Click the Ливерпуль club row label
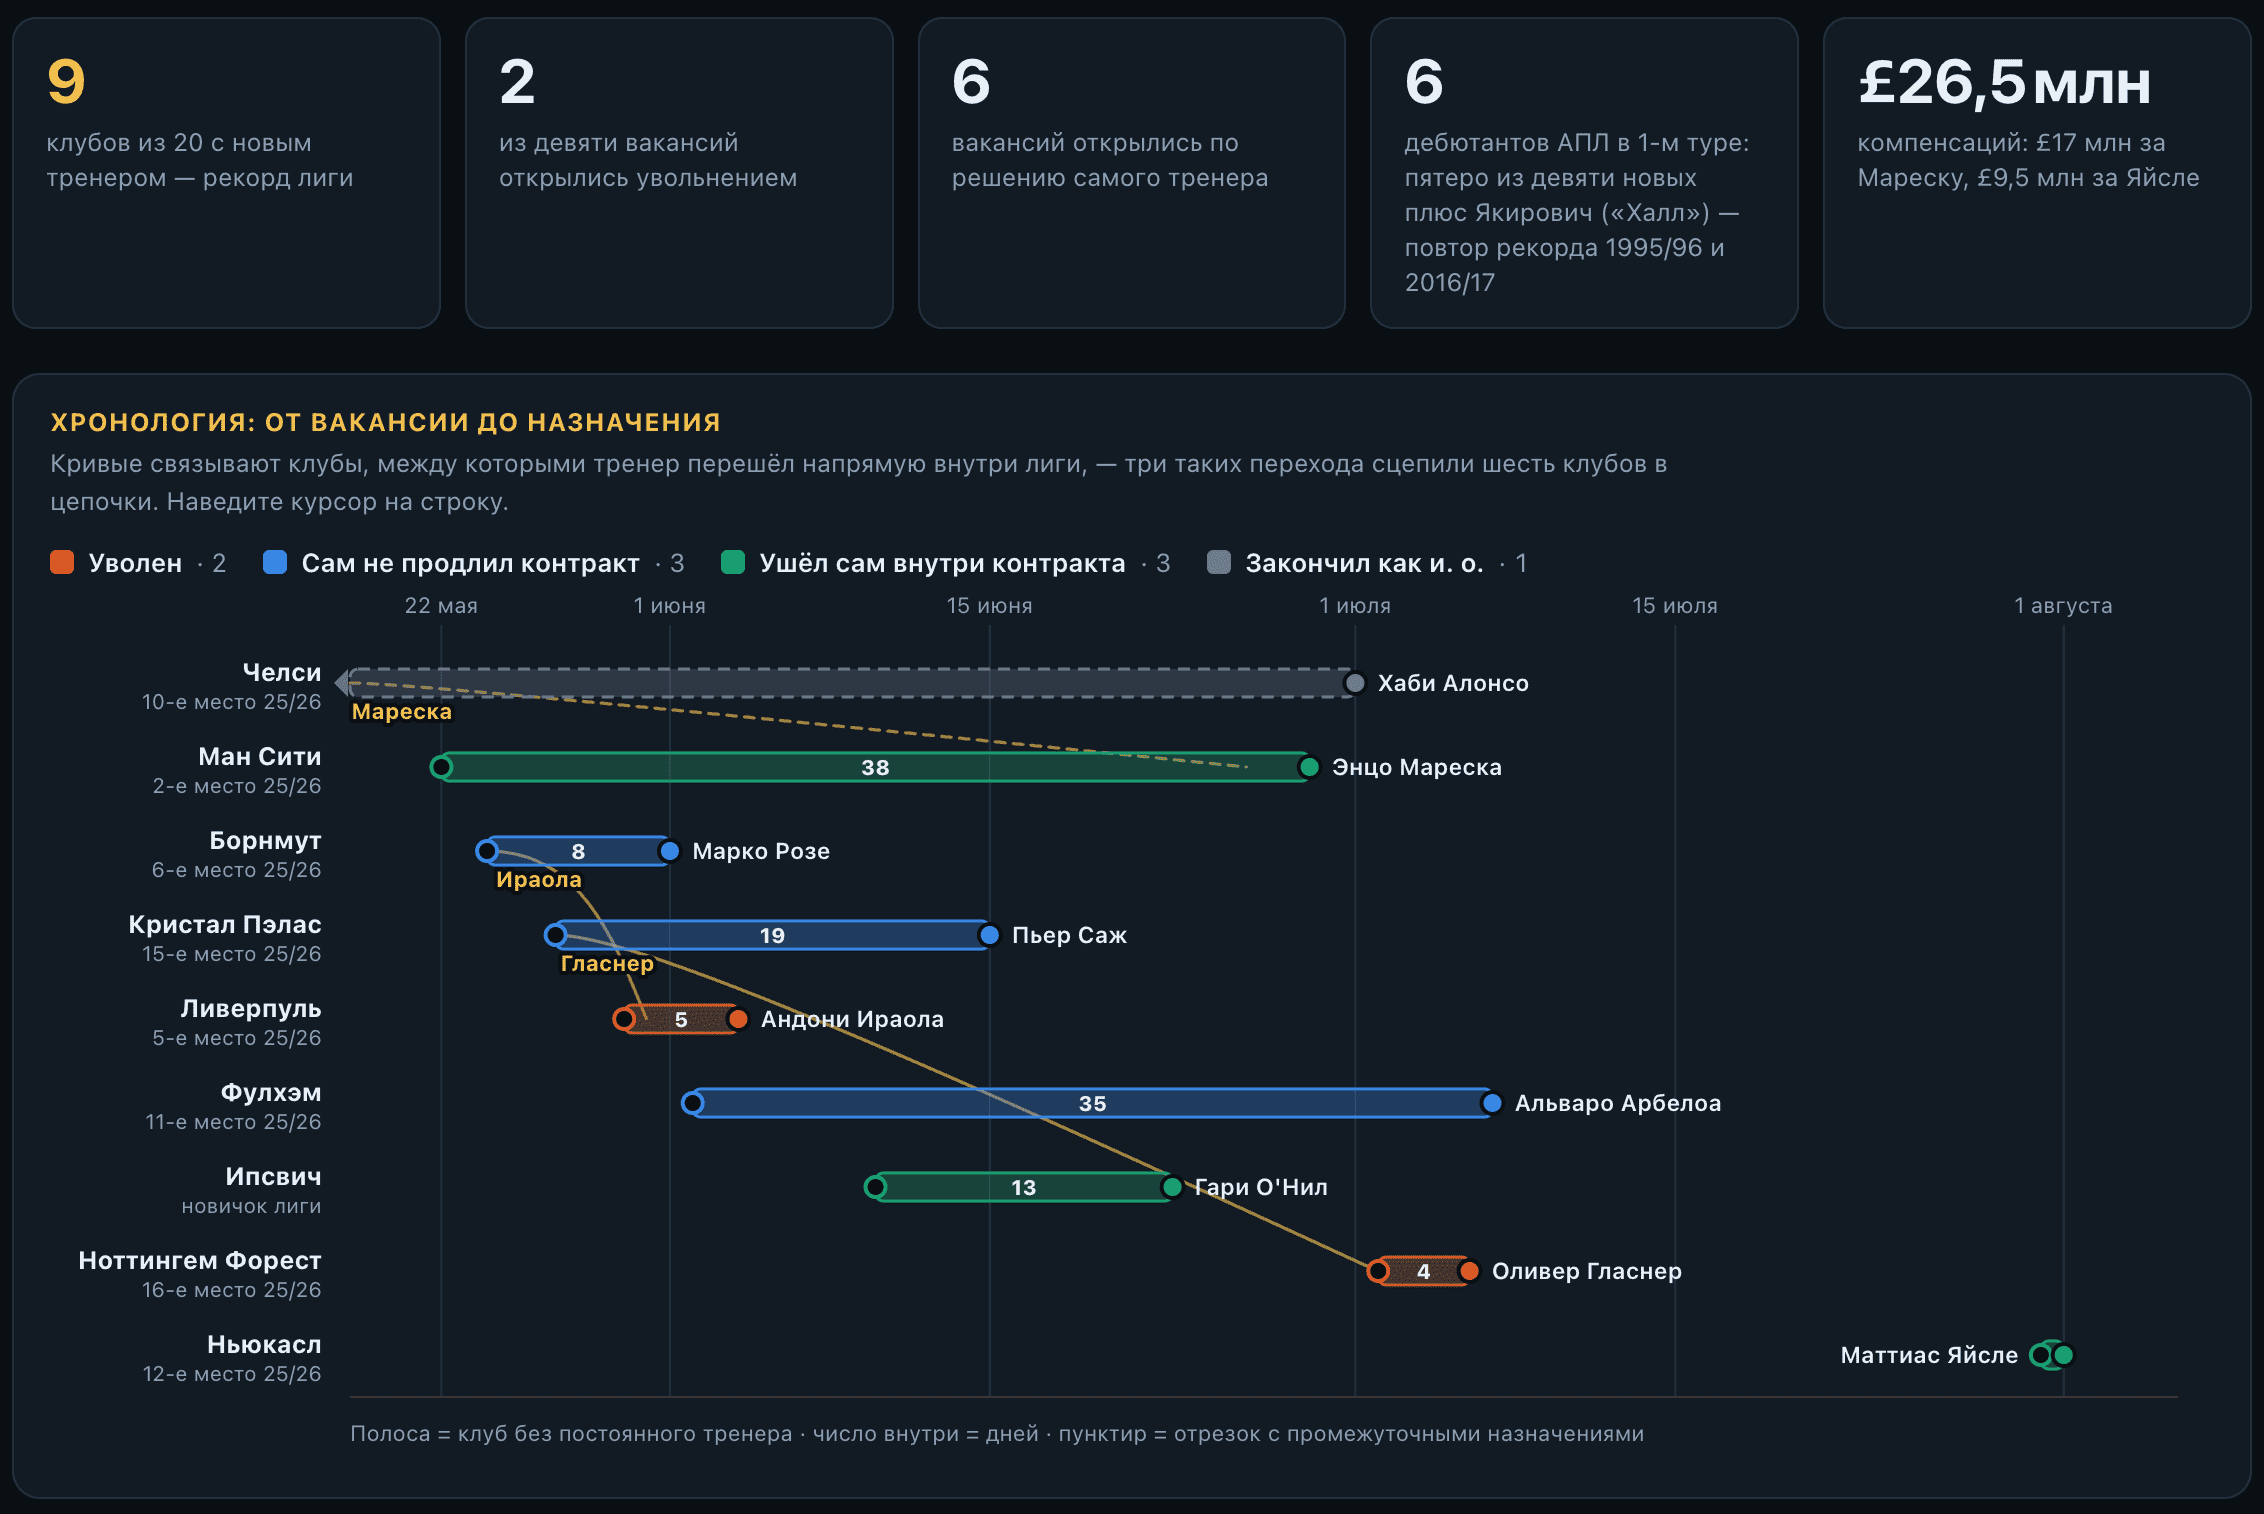 [x=251, y=1008]
